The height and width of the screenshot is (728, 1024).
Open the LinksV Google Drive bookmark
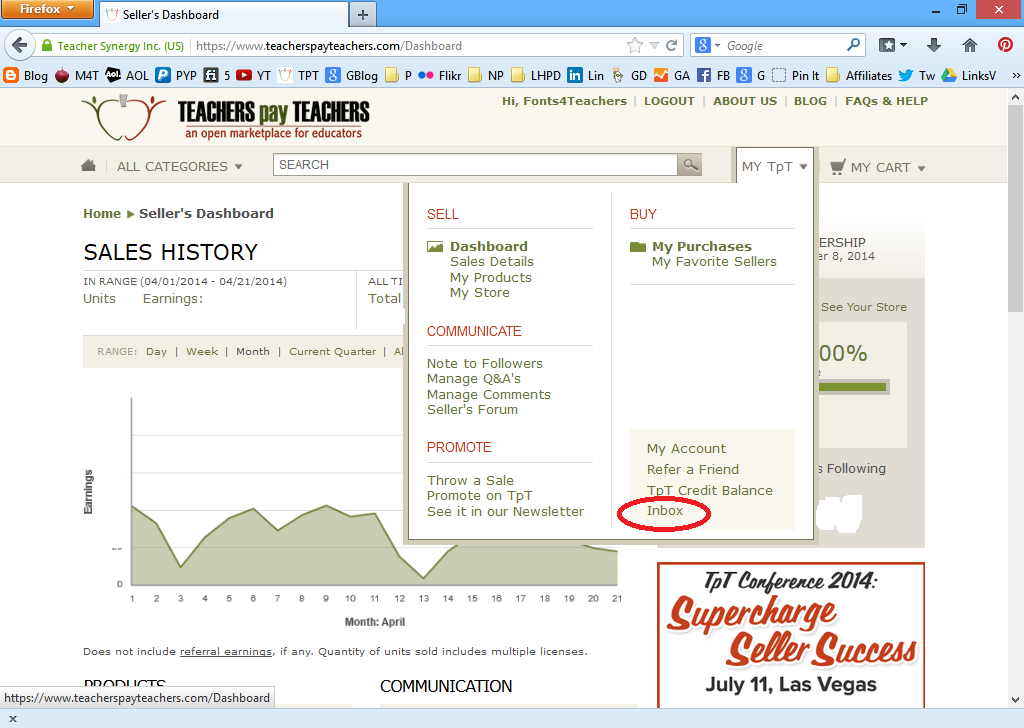pos(968,76)
